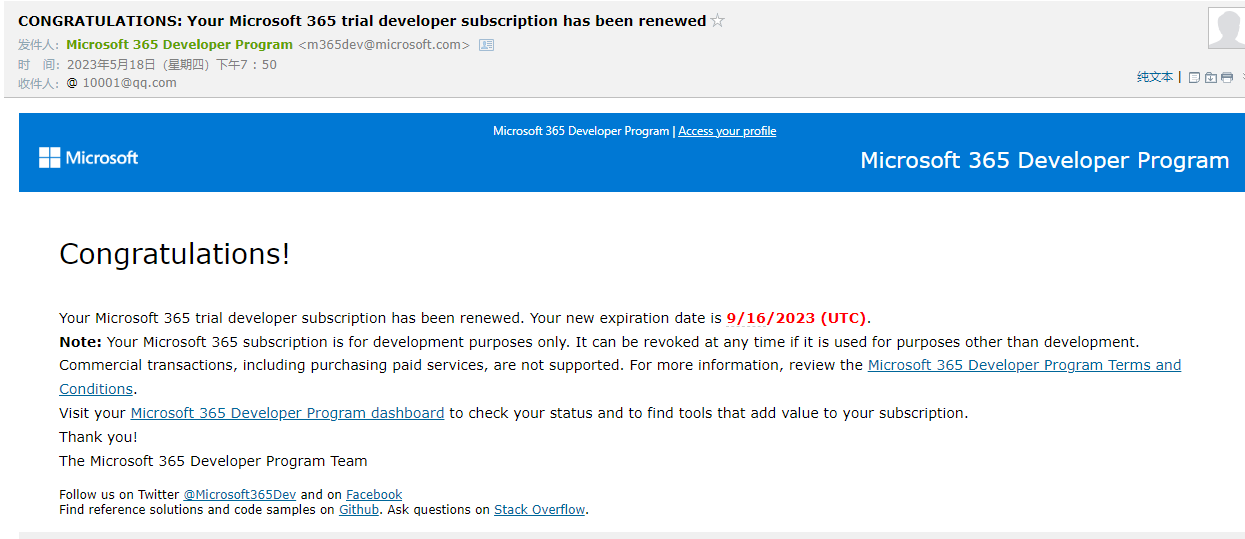Open the Microsoft 365 Developer Program dashboard link
Viewport: 1245px width, 539px height.
287,413
